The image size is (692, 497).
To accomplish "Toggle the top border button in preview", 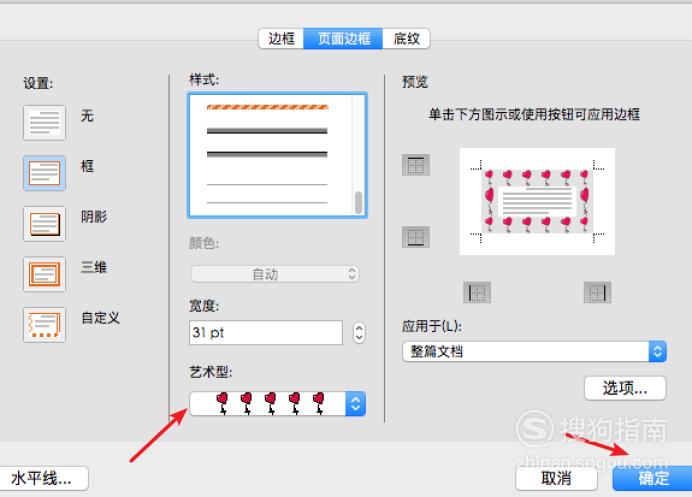I will (x=416, y=165).
